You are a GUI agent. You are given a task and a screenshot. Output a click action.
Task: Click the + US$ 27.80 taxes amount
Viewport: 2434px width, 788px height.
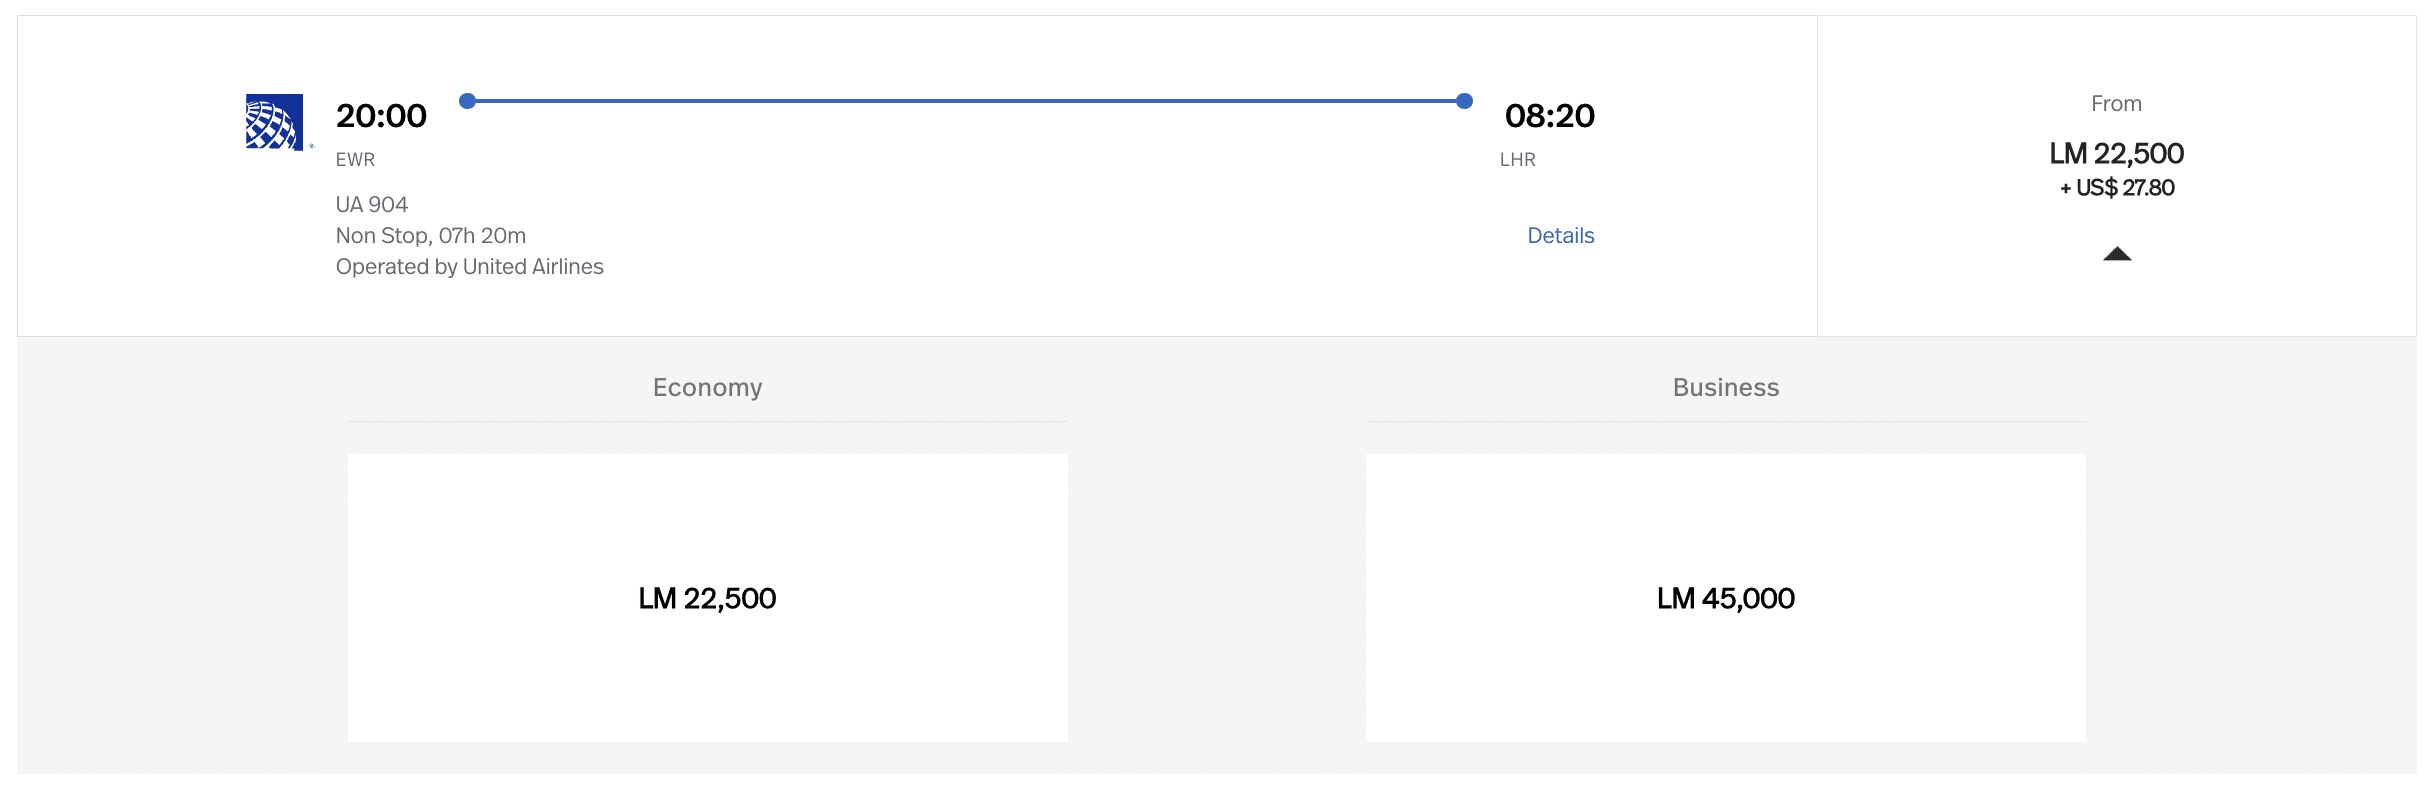pyautogui.click(x=2116, y=188)
